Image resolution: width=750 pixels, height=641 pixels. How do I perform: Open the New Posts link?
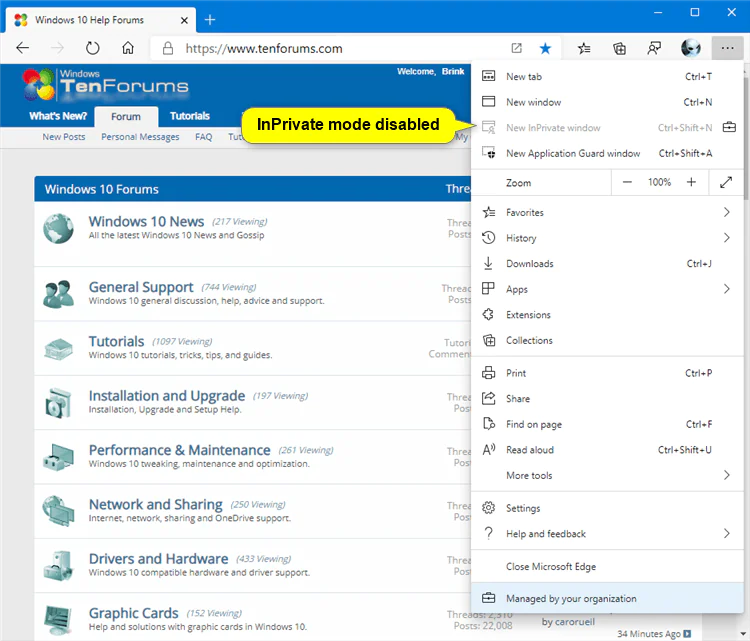64,137
